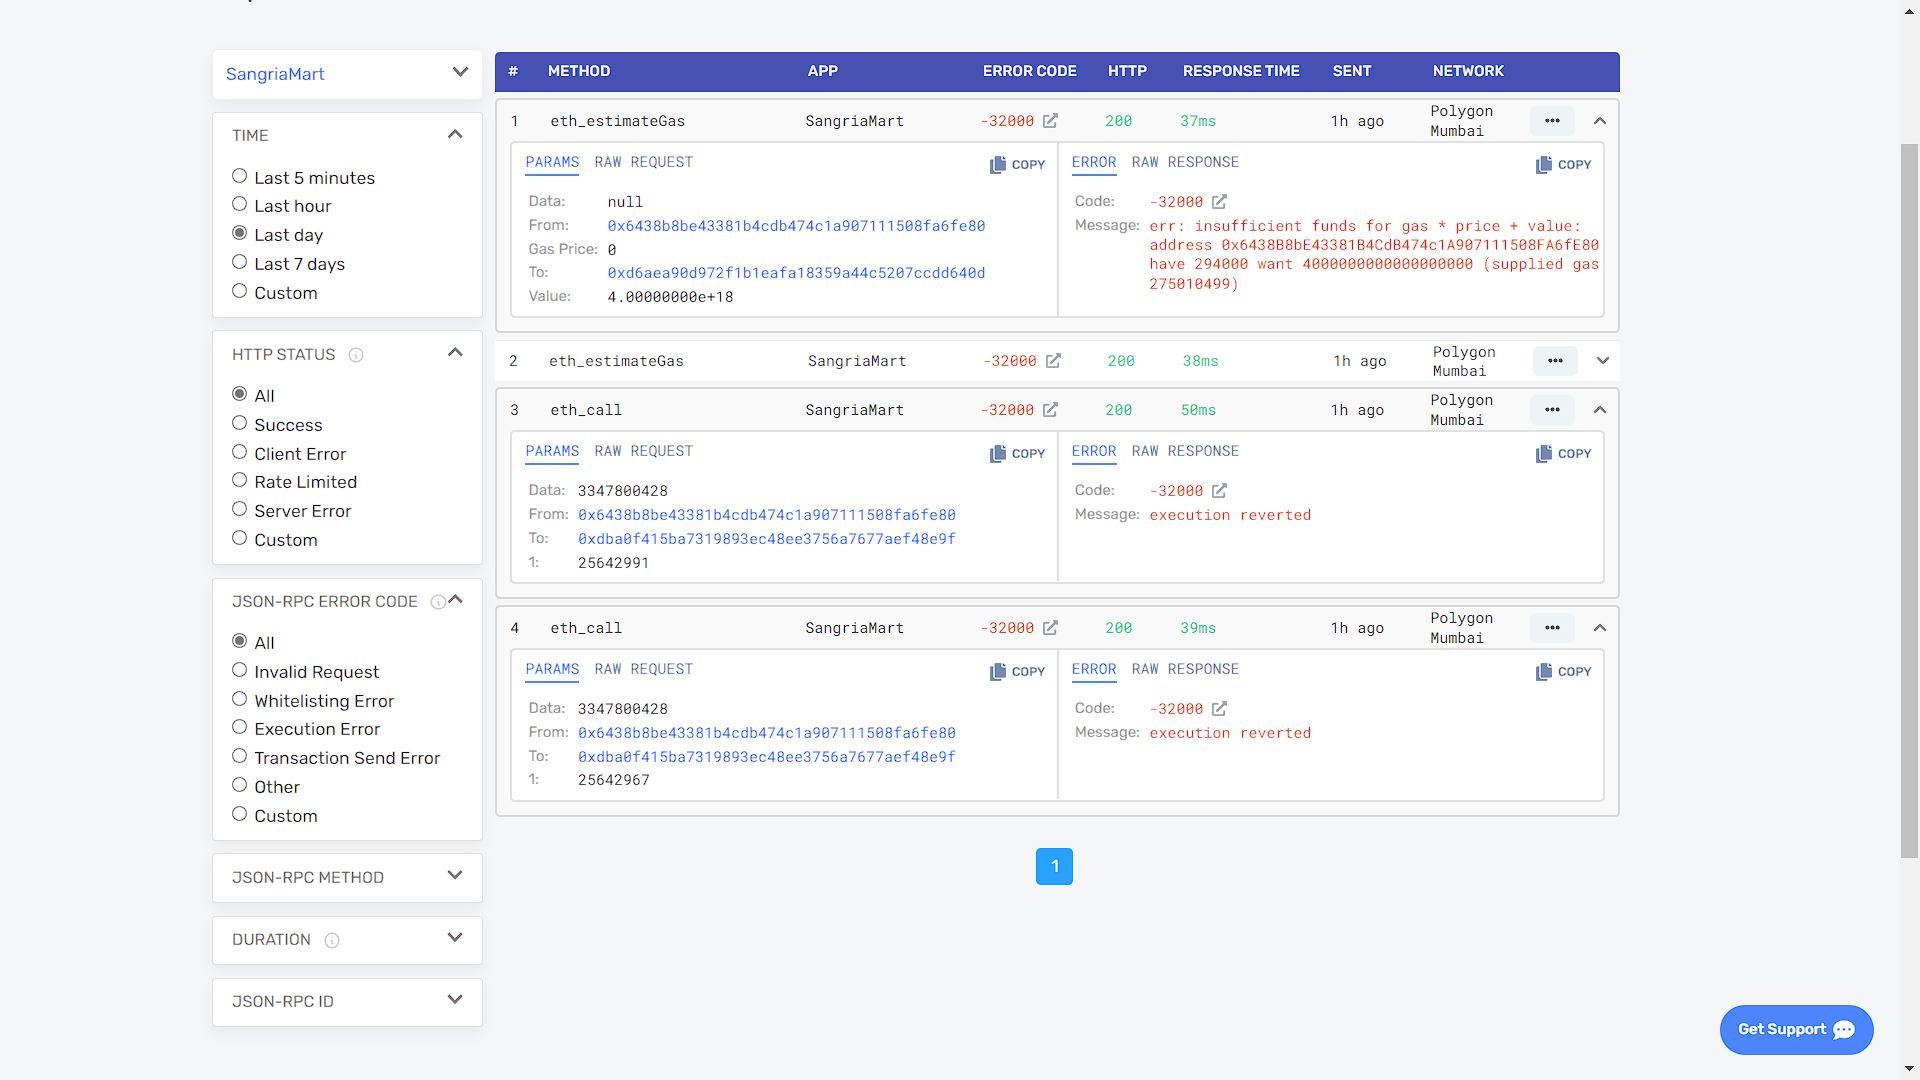1920x1080 pixels.
Task: Click the info icon beside JSON-RPC ERROR CODE
Action: click(x=438, y=601)
